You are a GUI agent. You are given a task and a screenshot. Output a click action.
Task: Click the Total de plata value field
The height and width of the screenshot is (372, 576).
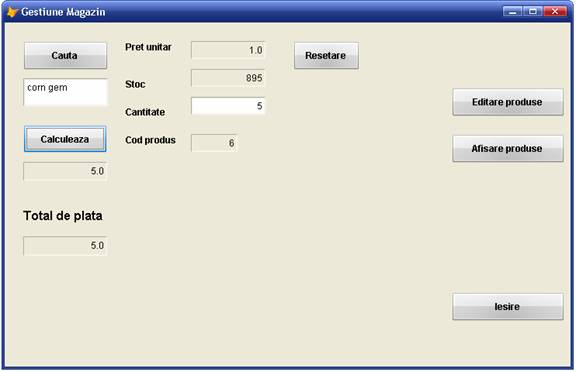click(x=65, y=246)
